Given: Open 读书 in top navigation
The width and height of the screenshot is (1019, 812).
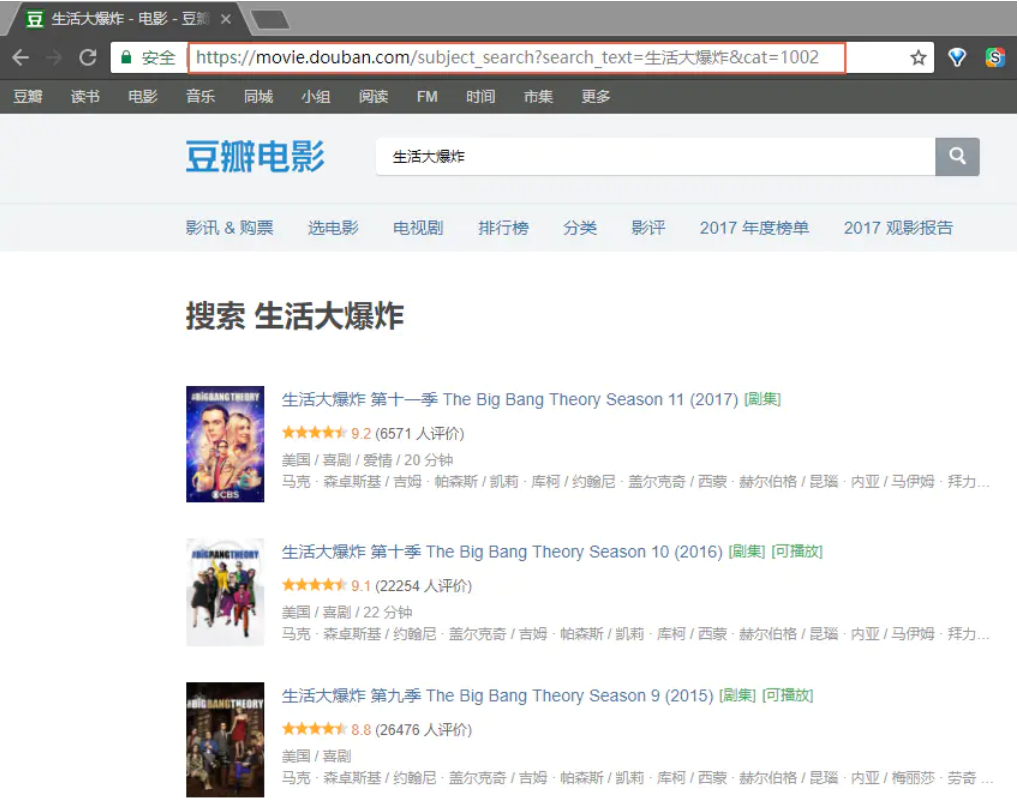Looking at the screenshot, I should [x=85, y=97].
